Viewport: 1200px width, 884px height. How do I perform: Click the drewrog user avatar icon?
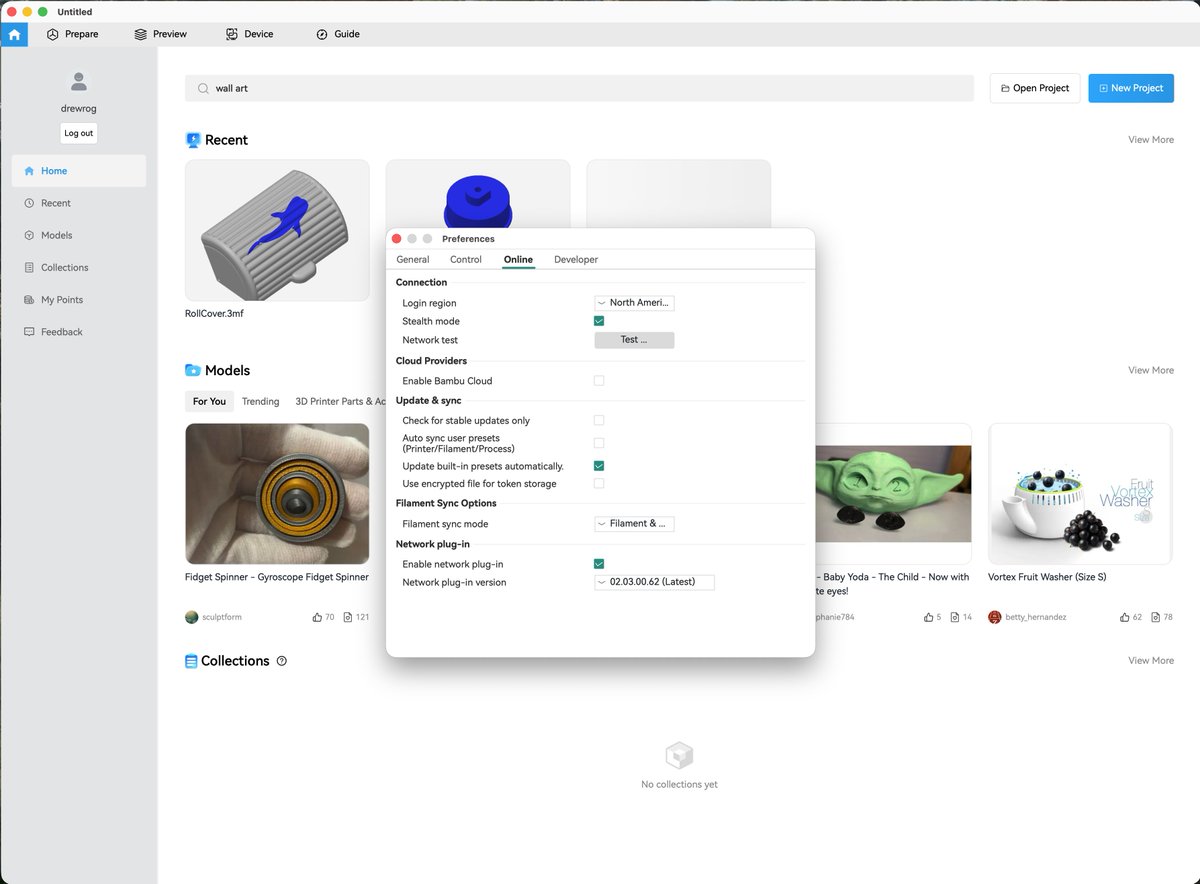(79, 83)
